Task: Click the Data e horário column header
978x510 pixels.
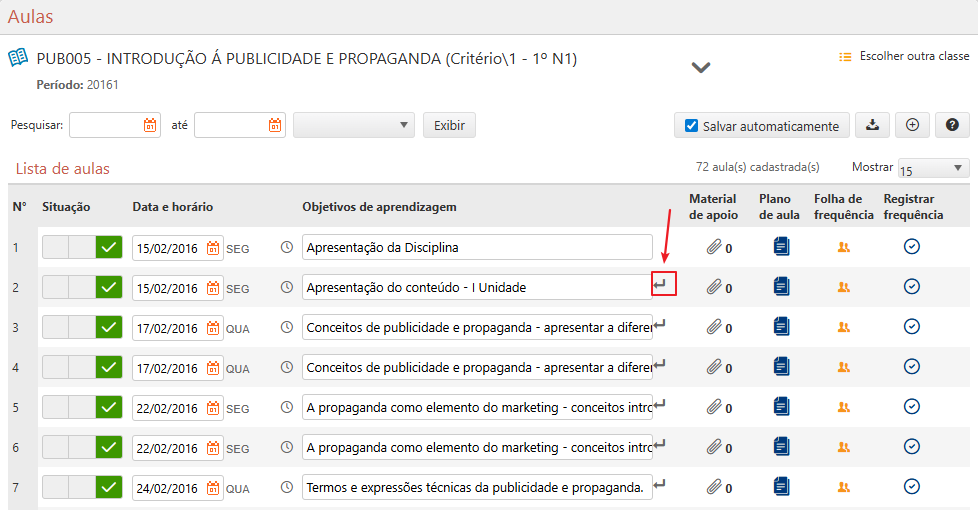Action: click(x=173, y=207)
